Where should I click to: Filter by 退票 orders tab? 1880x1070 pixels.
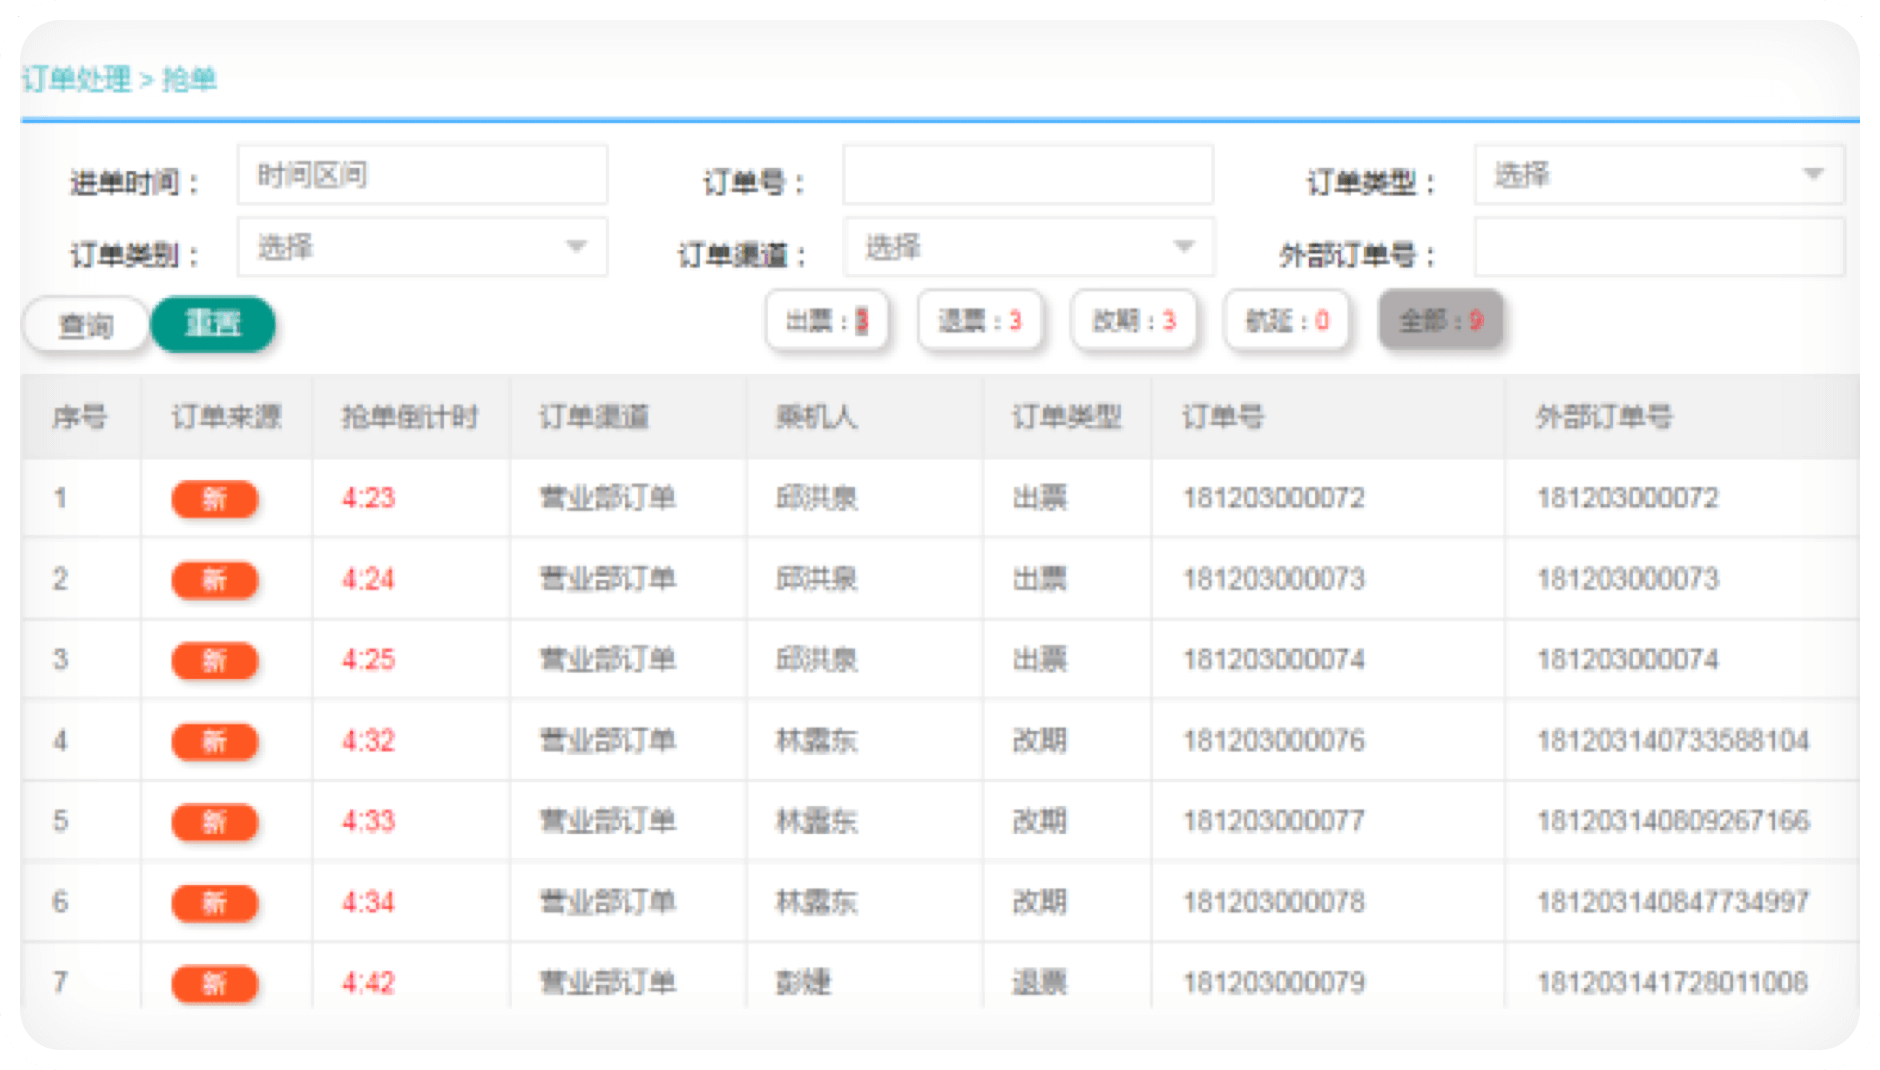coord(979,321)
